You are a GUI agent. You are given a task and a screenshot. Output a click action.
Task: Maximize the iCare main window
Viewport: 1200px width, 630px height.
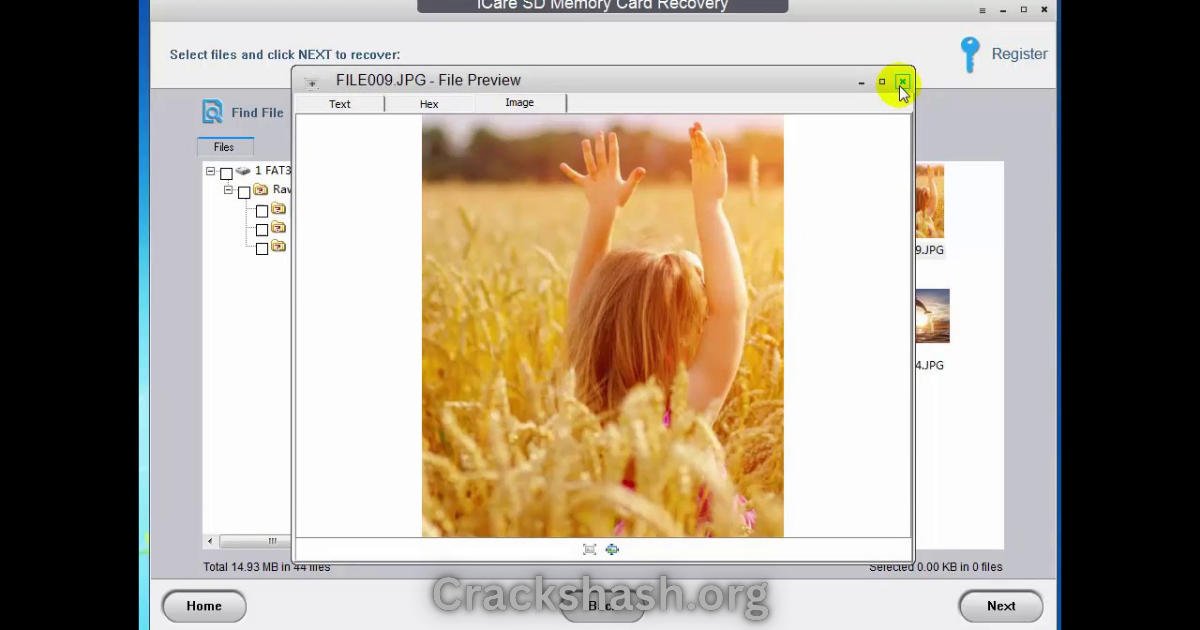point(1024,10)
